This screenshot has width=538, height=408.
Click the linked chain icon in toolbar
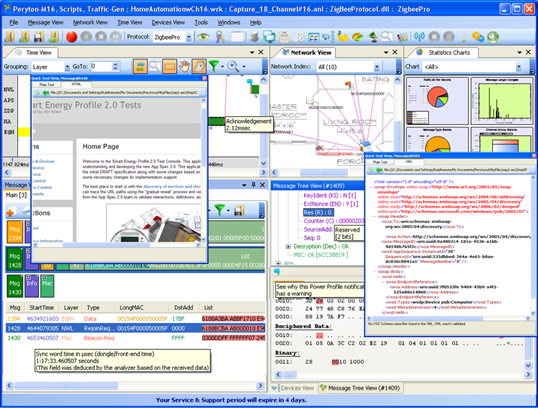(478, 37)
